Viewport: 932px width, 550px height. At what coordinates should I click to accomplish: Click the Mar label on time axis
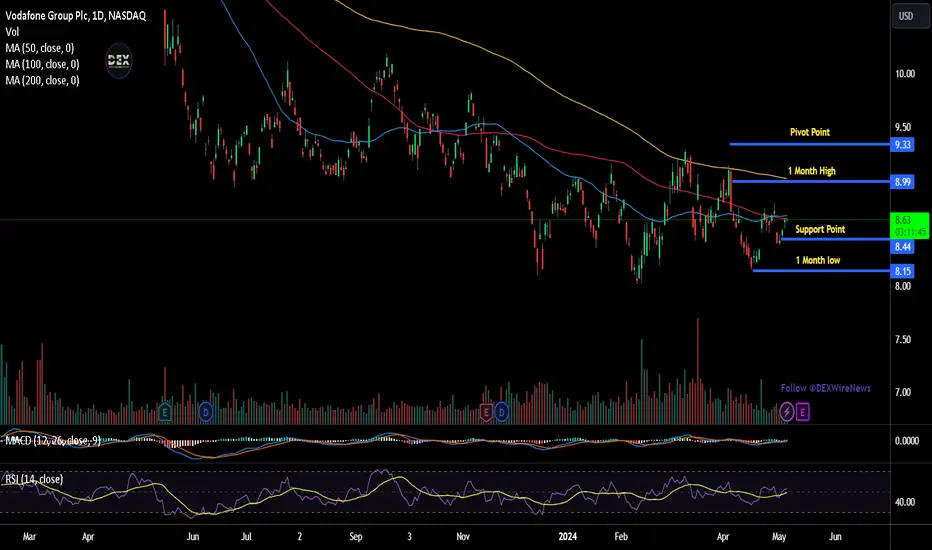coord(29,536)
